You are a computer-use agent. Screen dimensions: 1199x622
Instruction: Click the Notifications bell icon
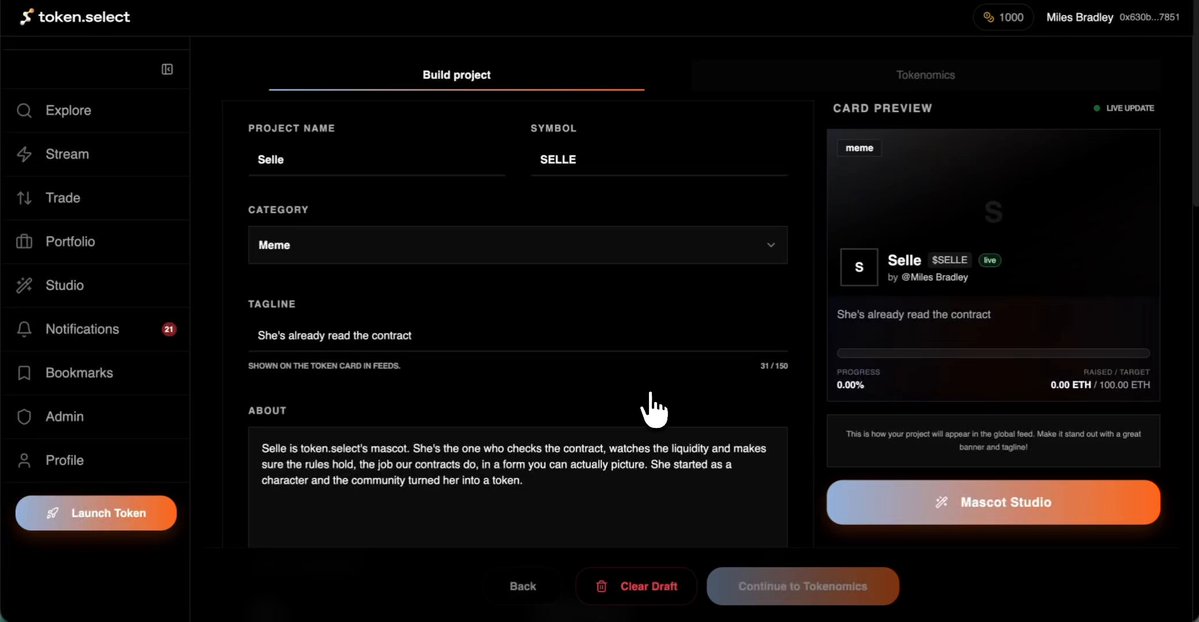(24, 329)
